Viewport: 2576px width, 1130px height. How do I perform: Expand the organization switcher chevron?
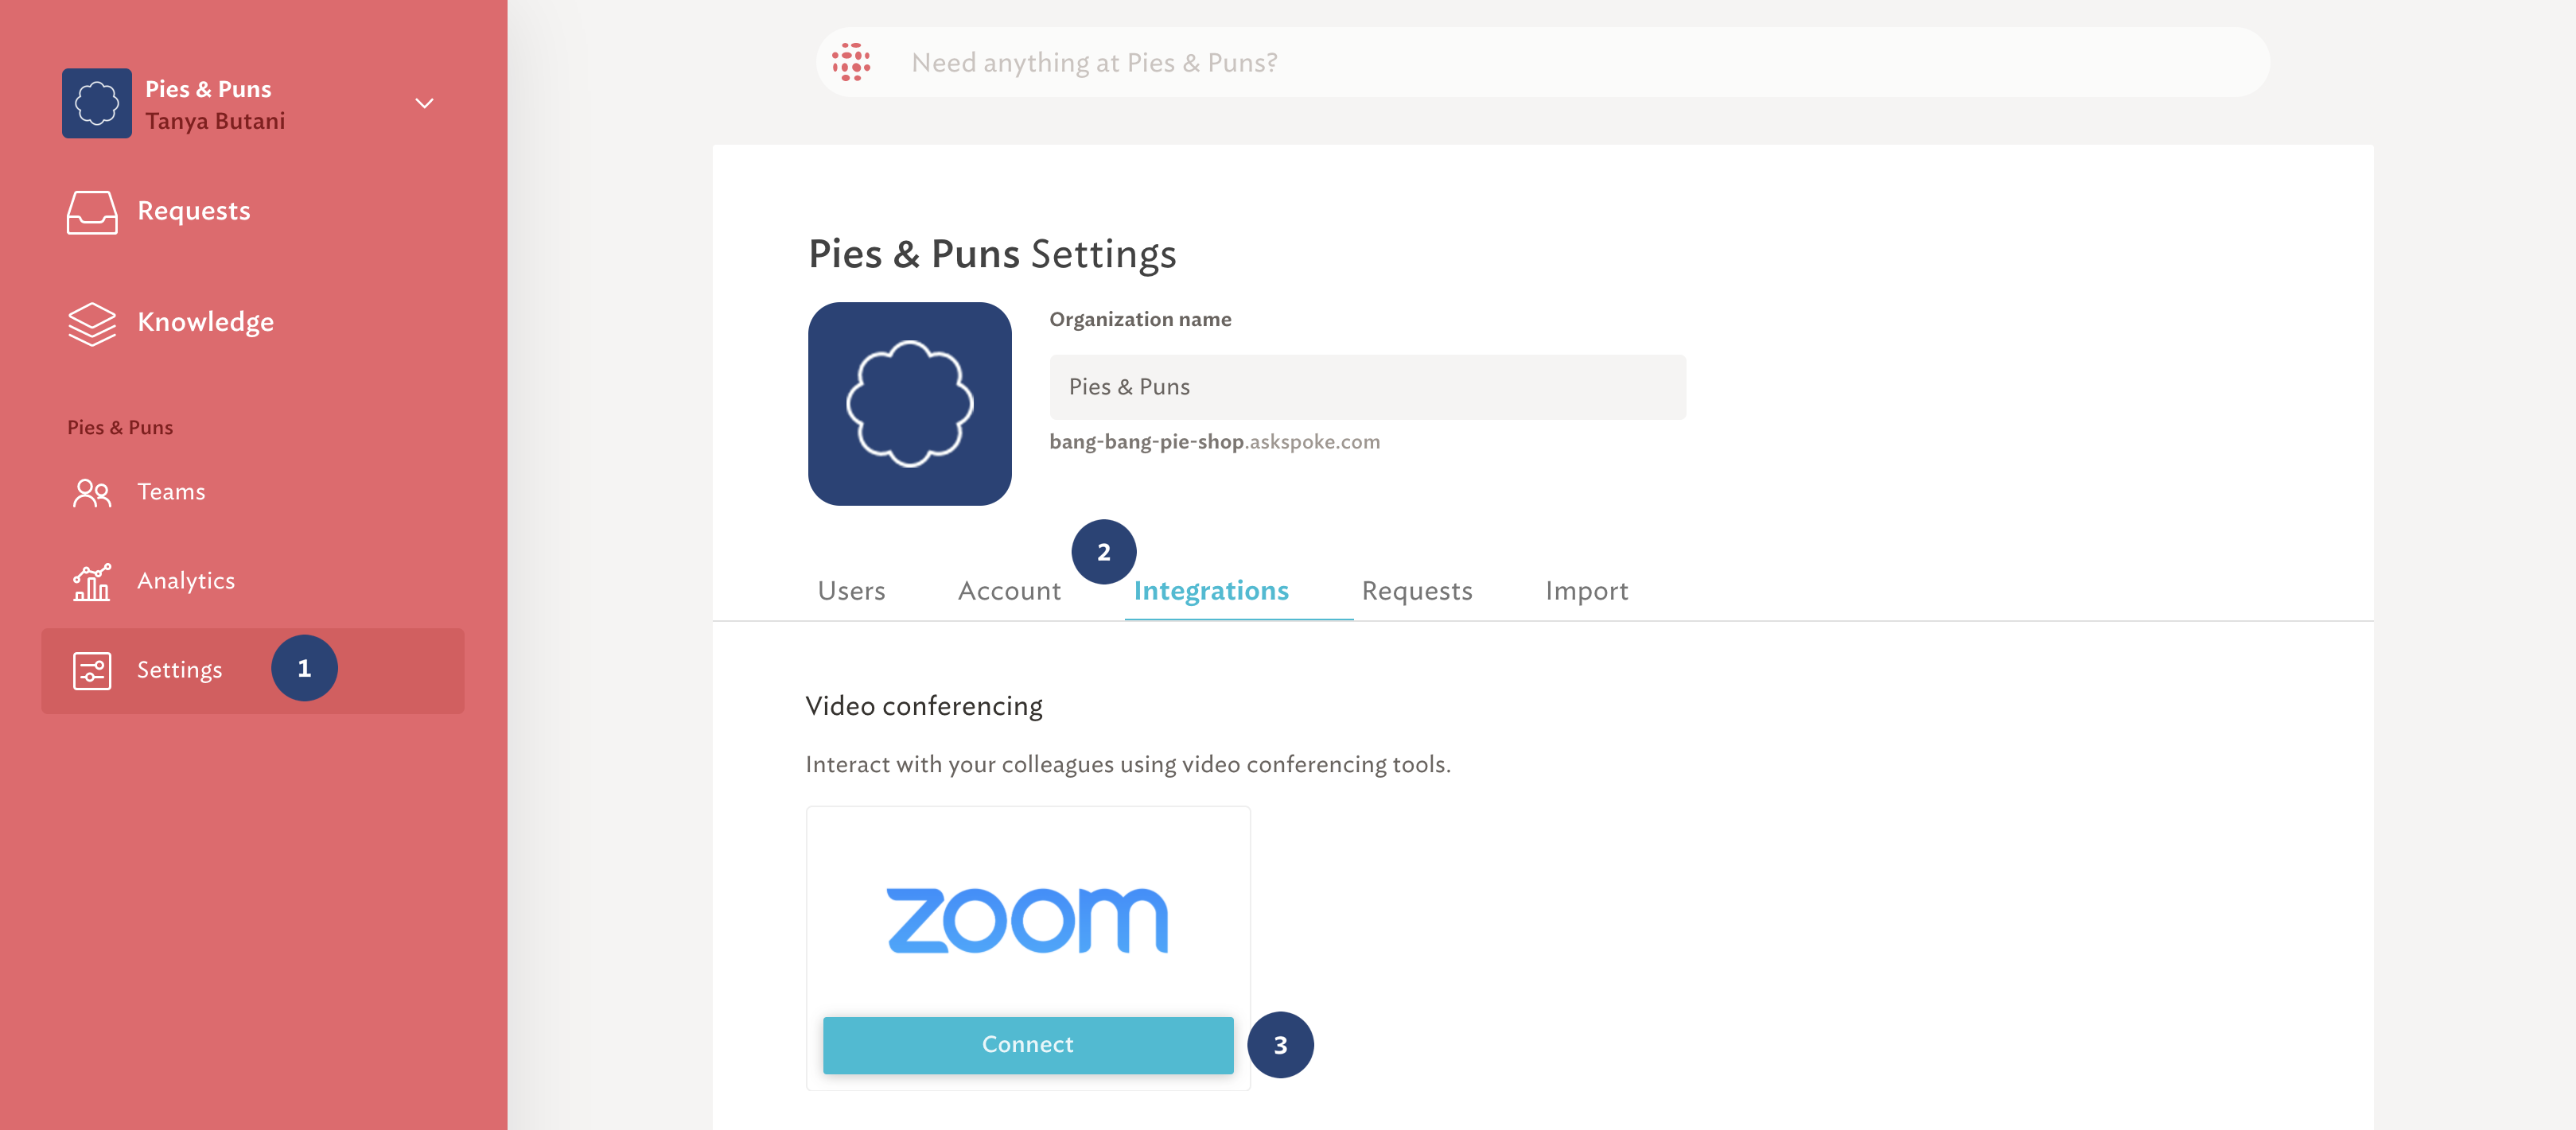424,103
